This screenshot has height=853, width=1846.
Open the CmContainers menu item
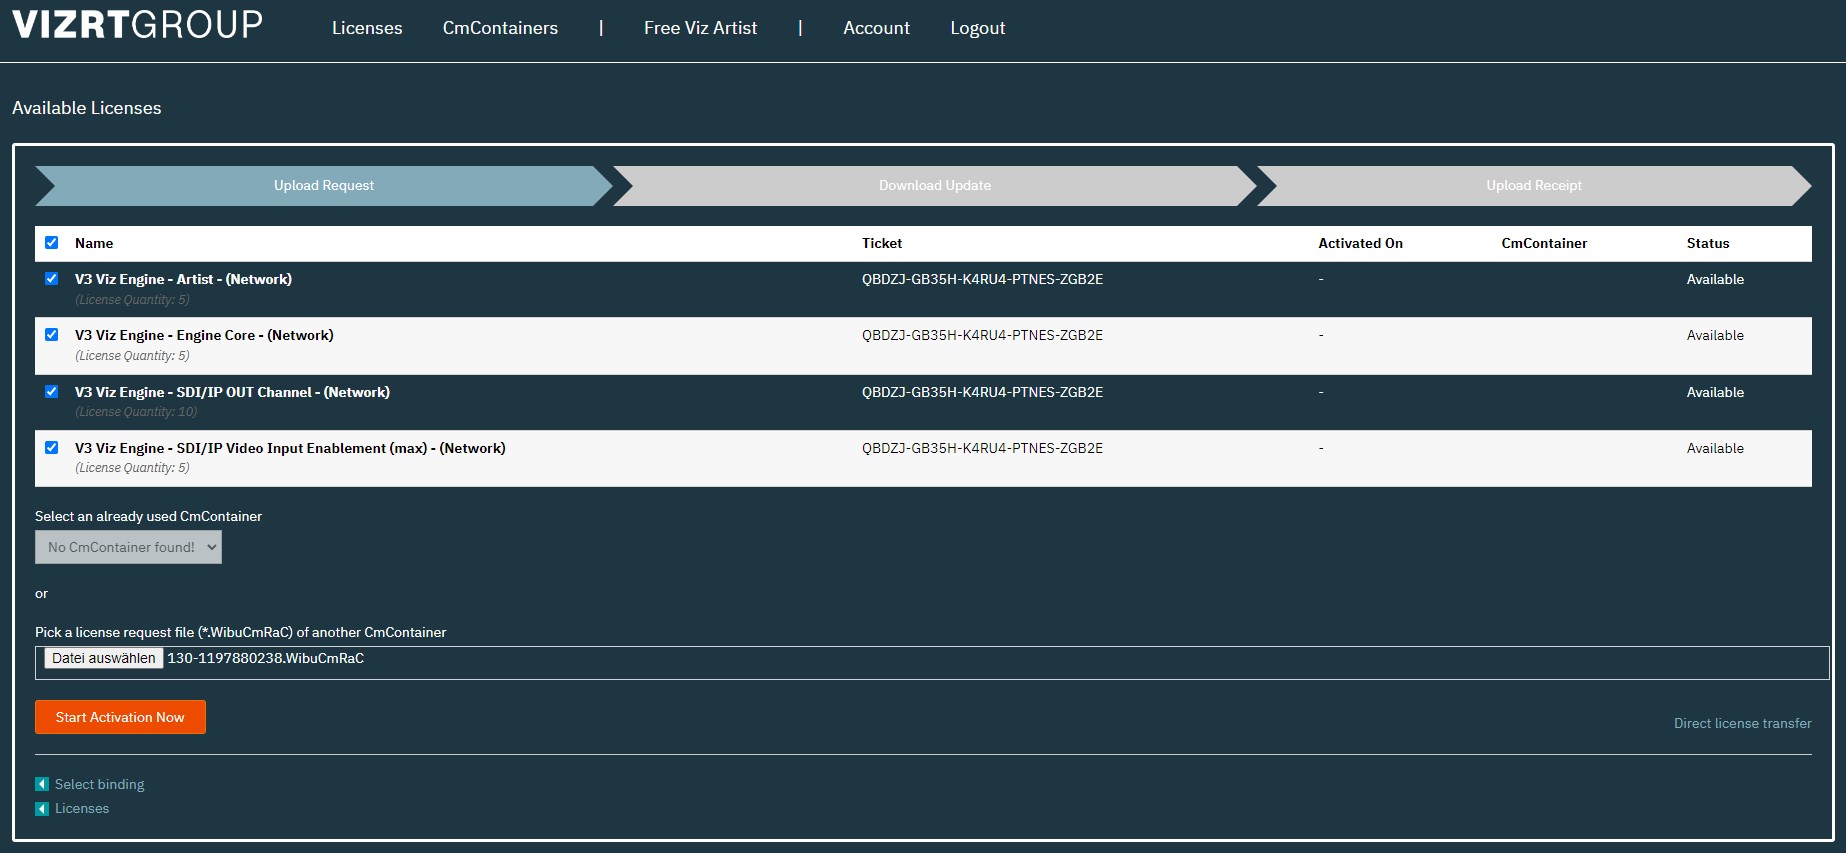[500, 28]
